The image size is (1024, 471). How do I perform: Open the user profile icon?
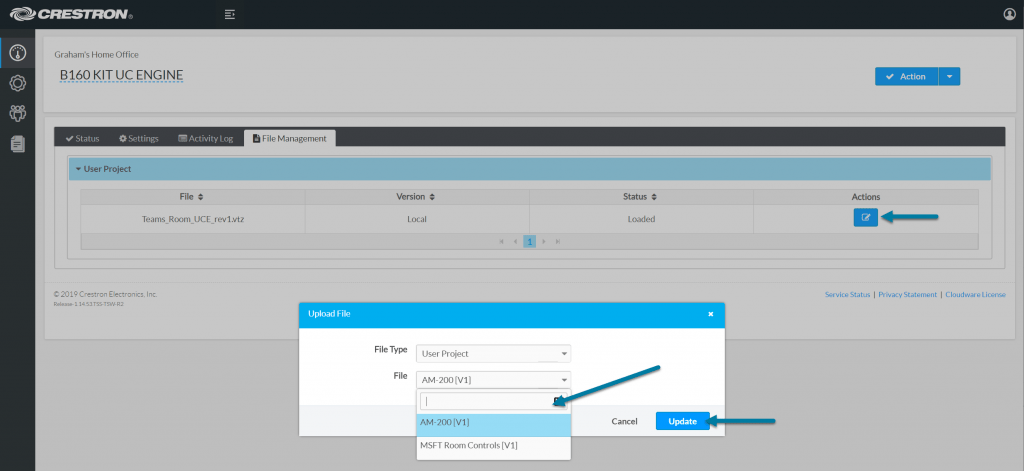(x=1010, y=14)
